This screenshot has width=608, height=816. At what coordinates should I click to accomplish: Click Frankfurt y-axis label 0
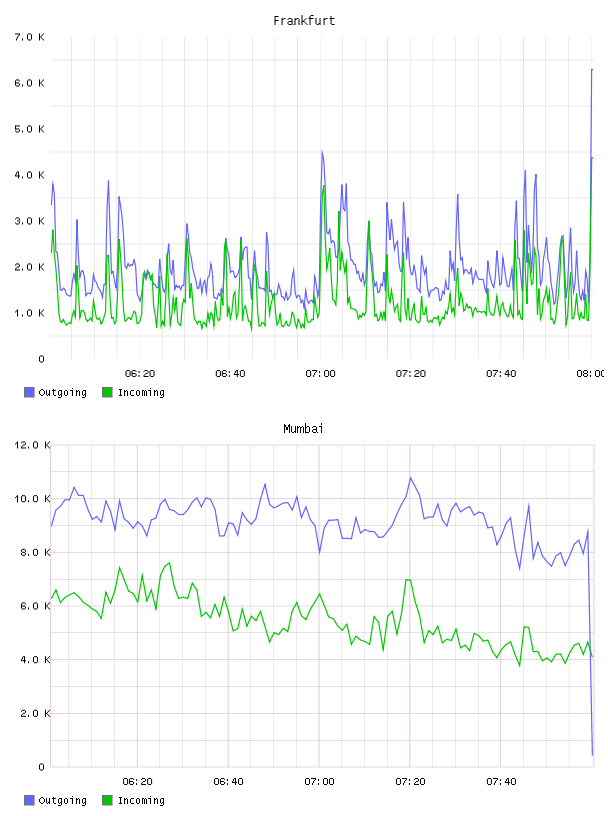42,359
